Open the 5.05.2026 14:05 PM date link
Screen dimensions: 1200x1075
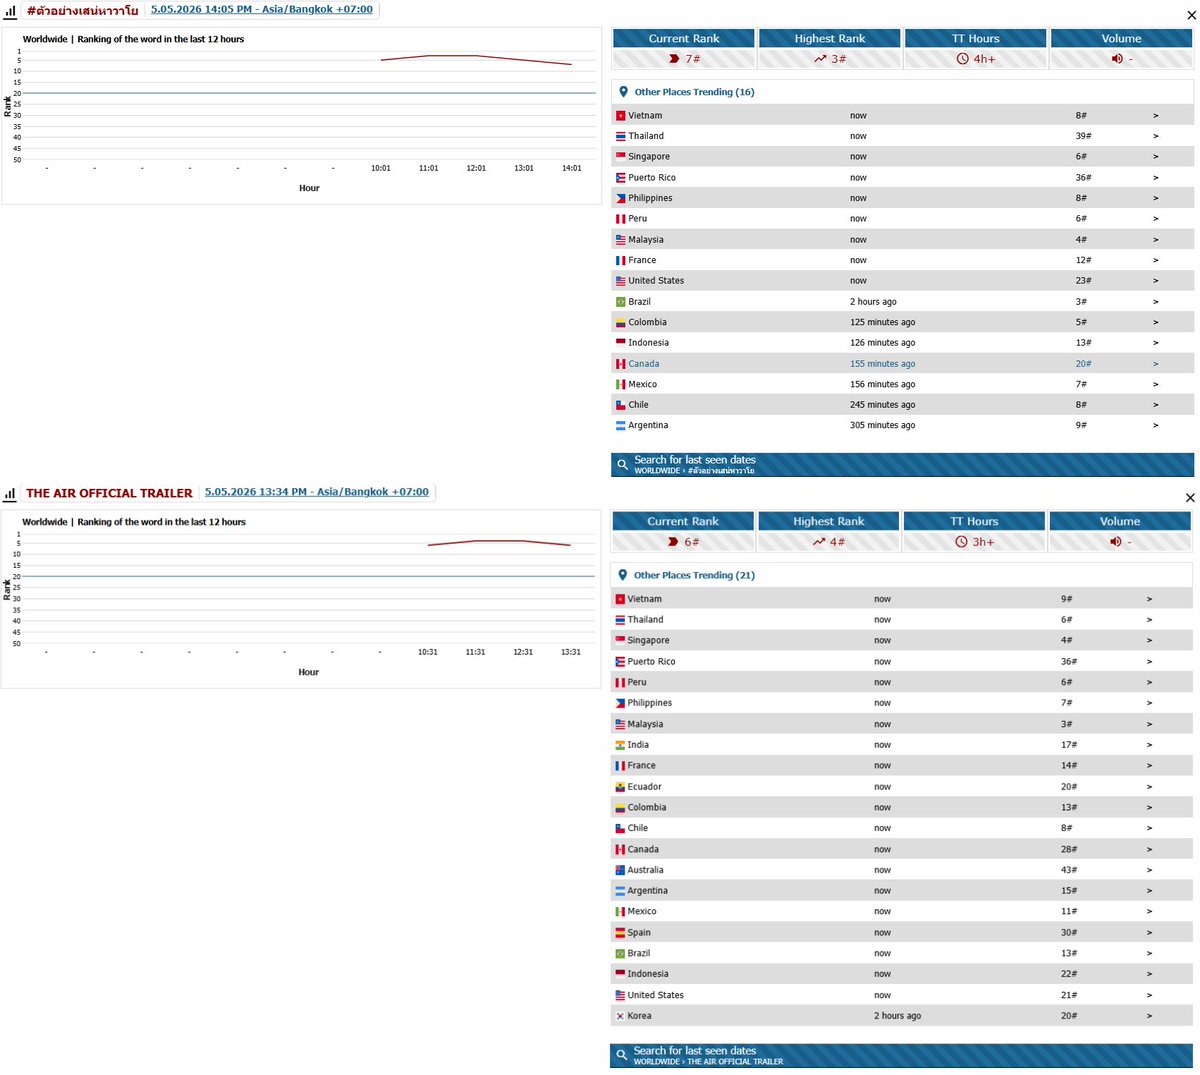click(x=262, y=9)
